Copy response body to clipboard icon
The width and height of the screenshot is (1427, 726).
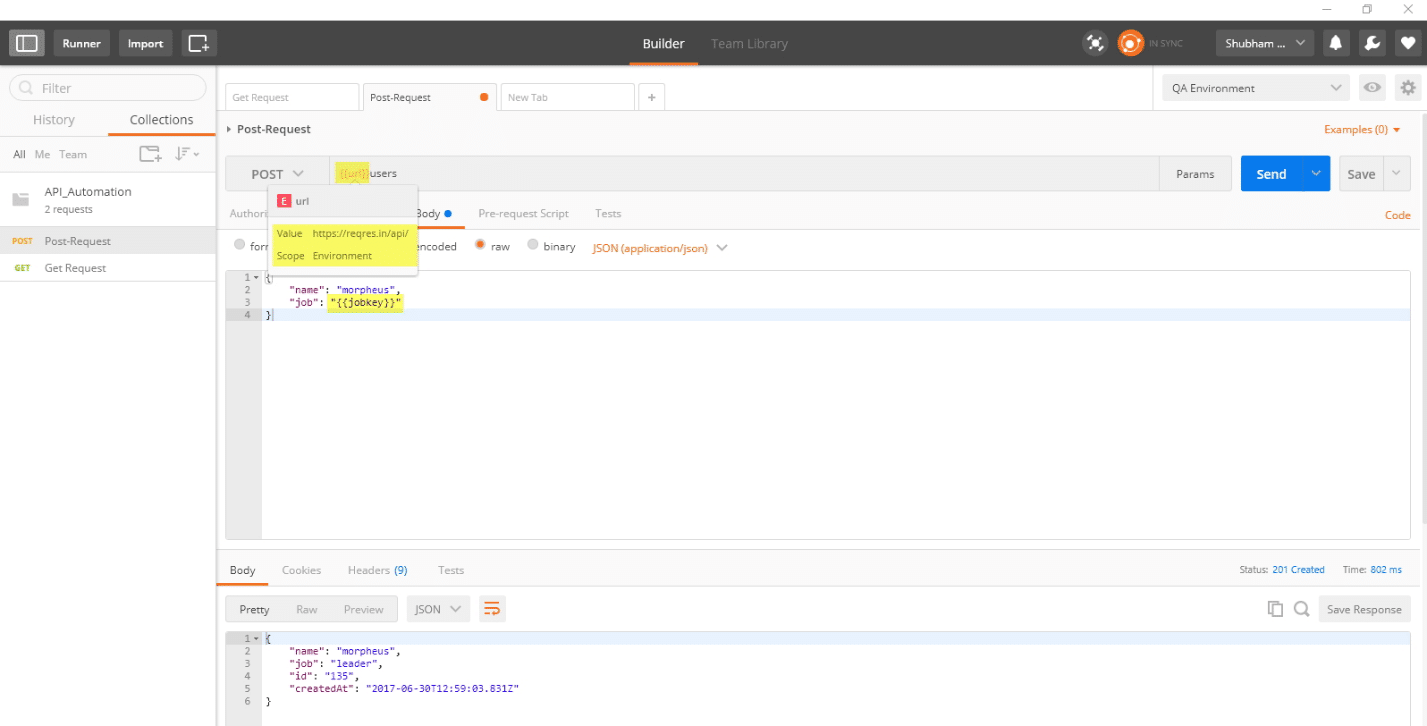click(x=1275, y=609)
